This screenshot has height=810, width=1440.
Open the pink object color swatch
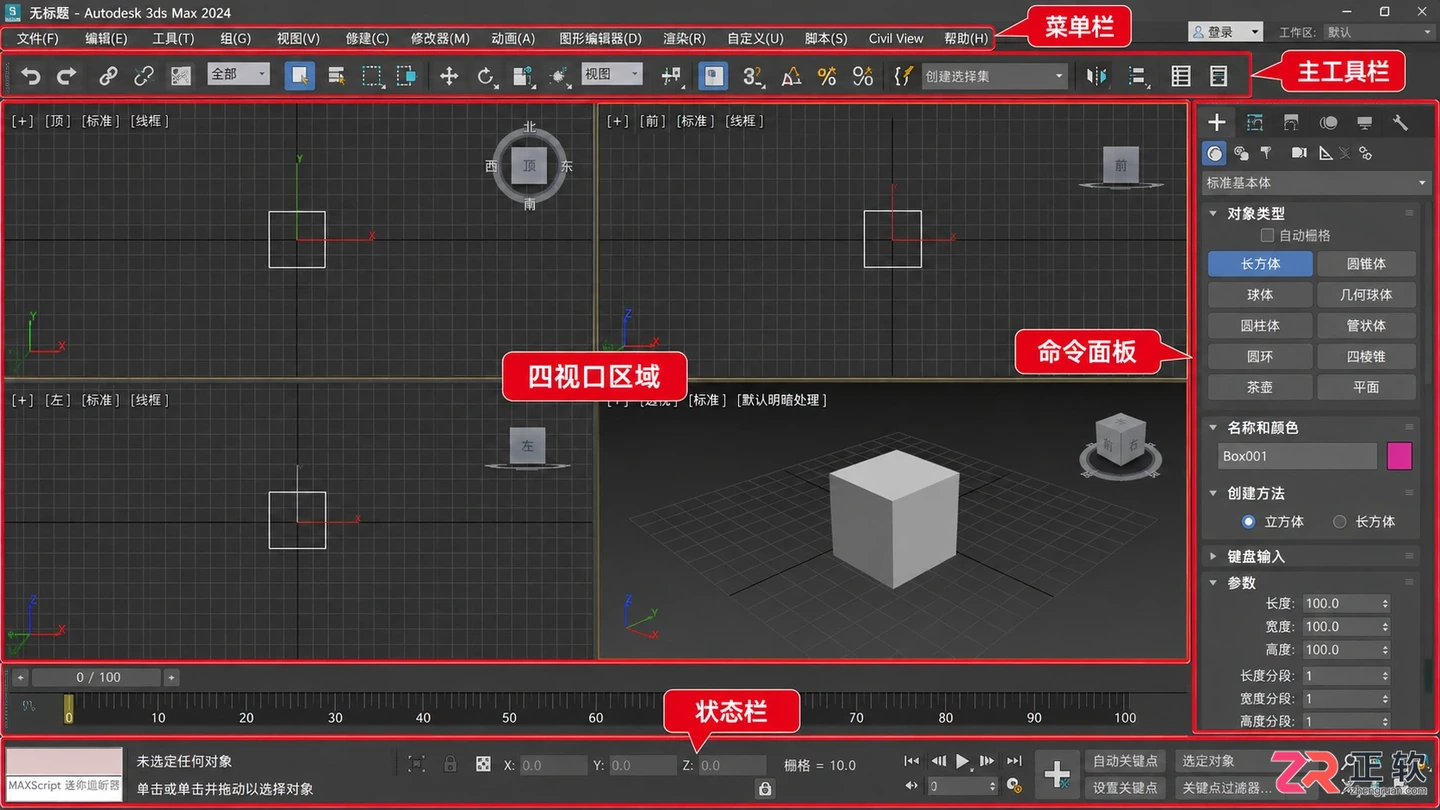pyautogui.click(x=1399, y=456)
